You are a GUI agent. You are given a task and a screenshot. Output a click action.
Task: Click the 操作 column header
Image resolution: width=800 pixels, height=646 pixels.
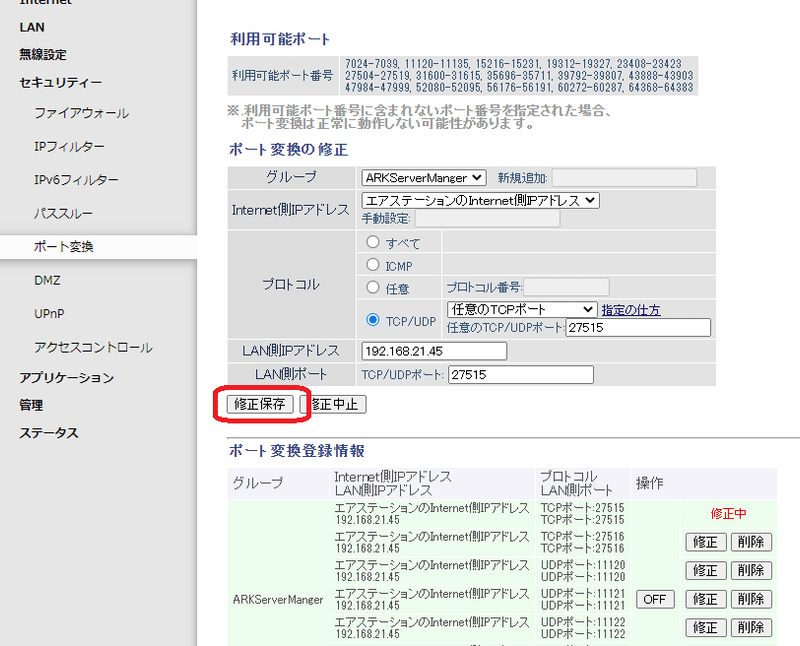[x=649, y=483]
